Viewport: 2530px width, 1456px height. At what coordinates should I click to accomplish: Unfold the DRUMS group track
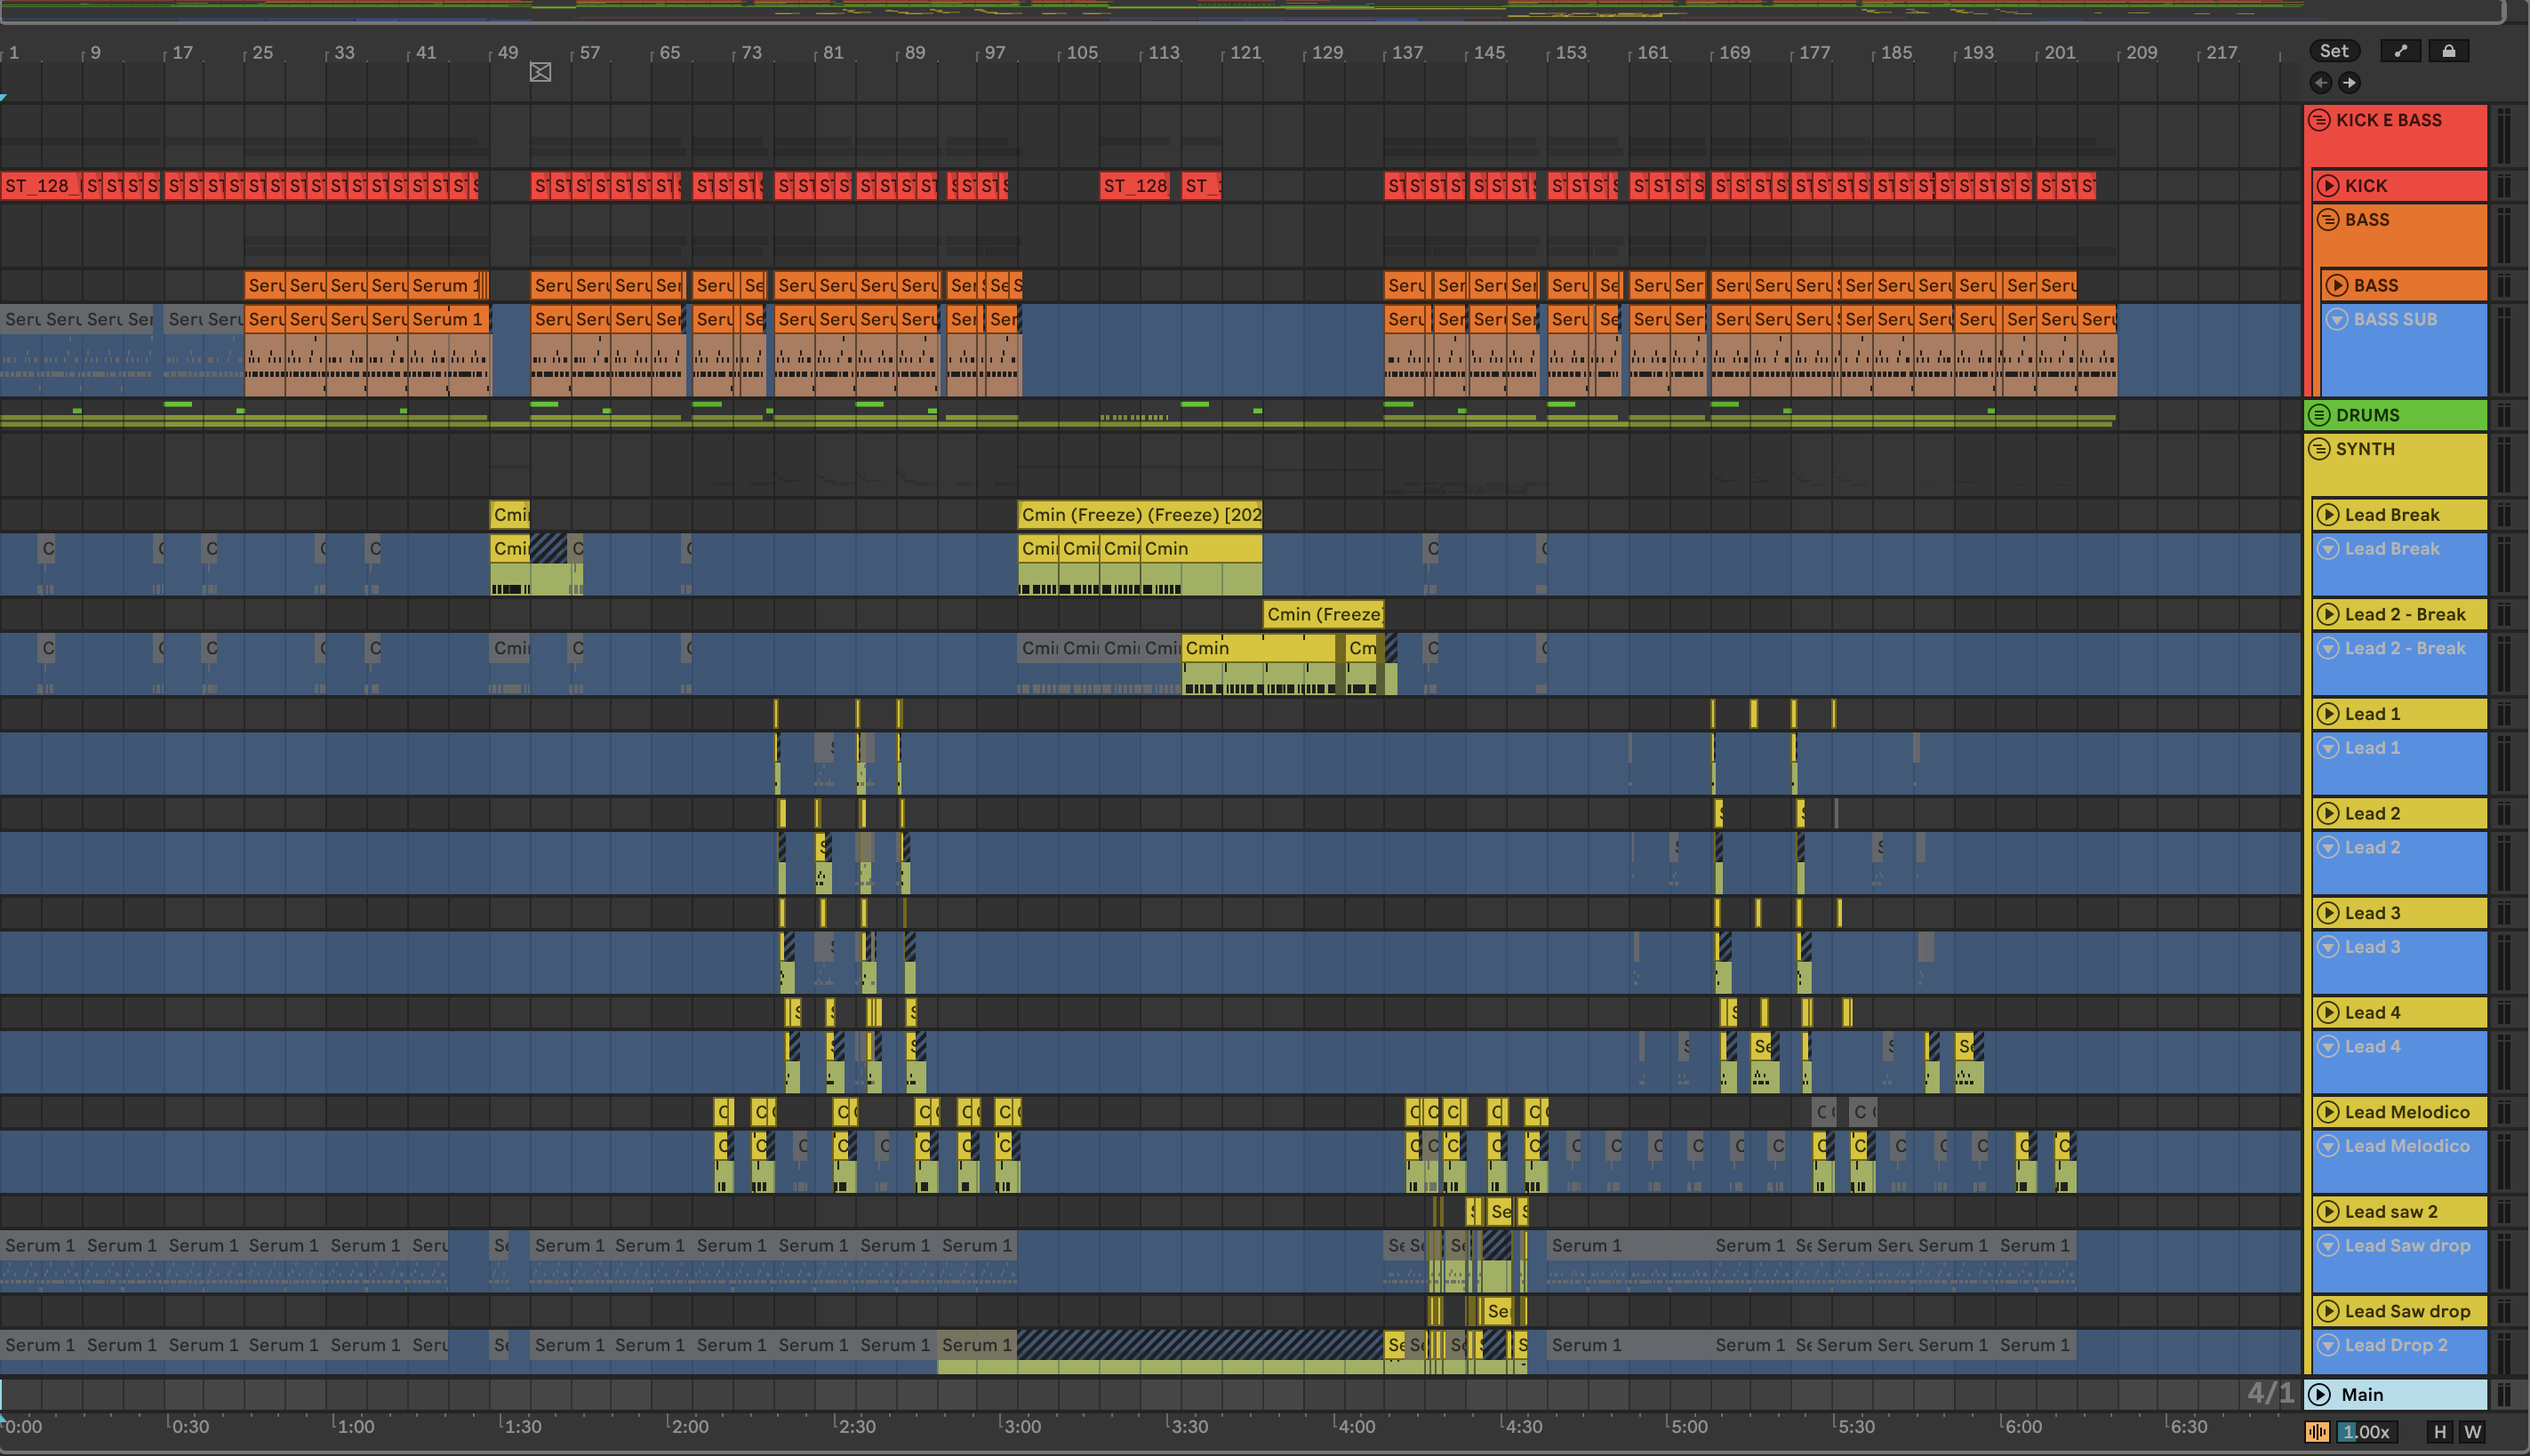(x=2319, y=415)
